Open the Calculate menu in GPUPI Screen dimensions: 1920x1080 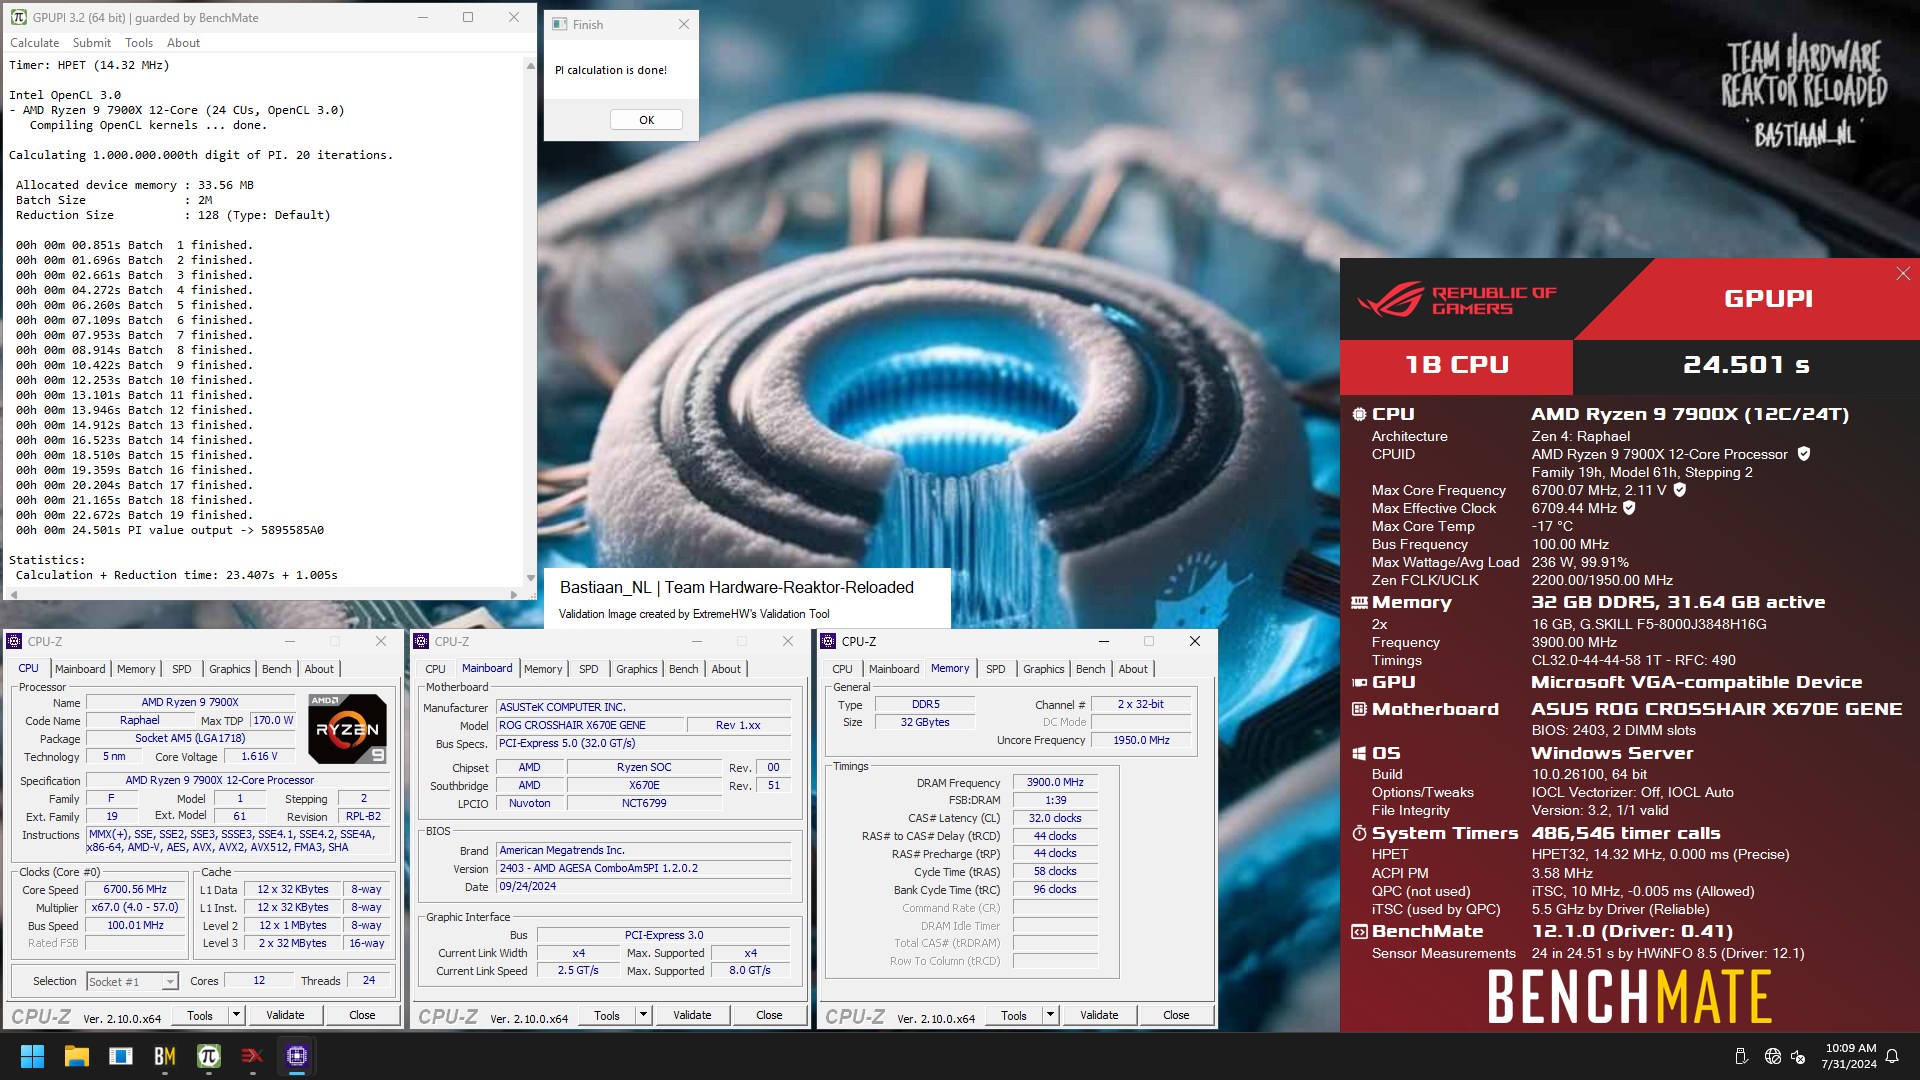34,43
